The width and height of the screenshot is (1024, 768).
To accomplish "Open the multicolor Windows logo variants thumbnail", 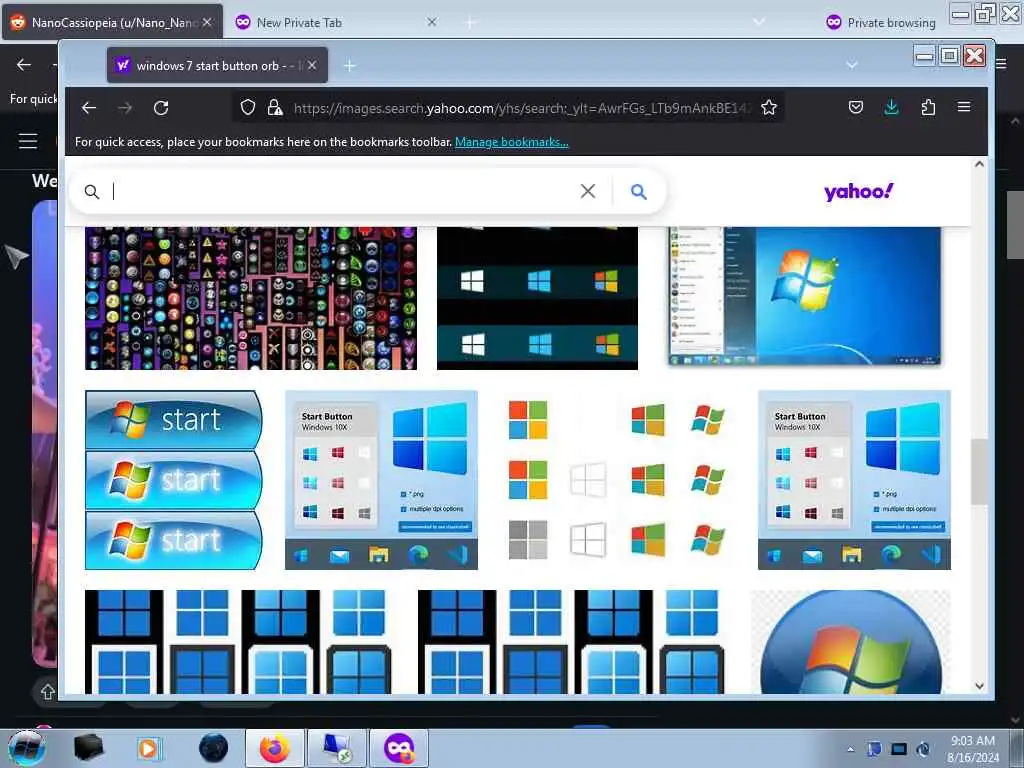I will tap(617, 480).
